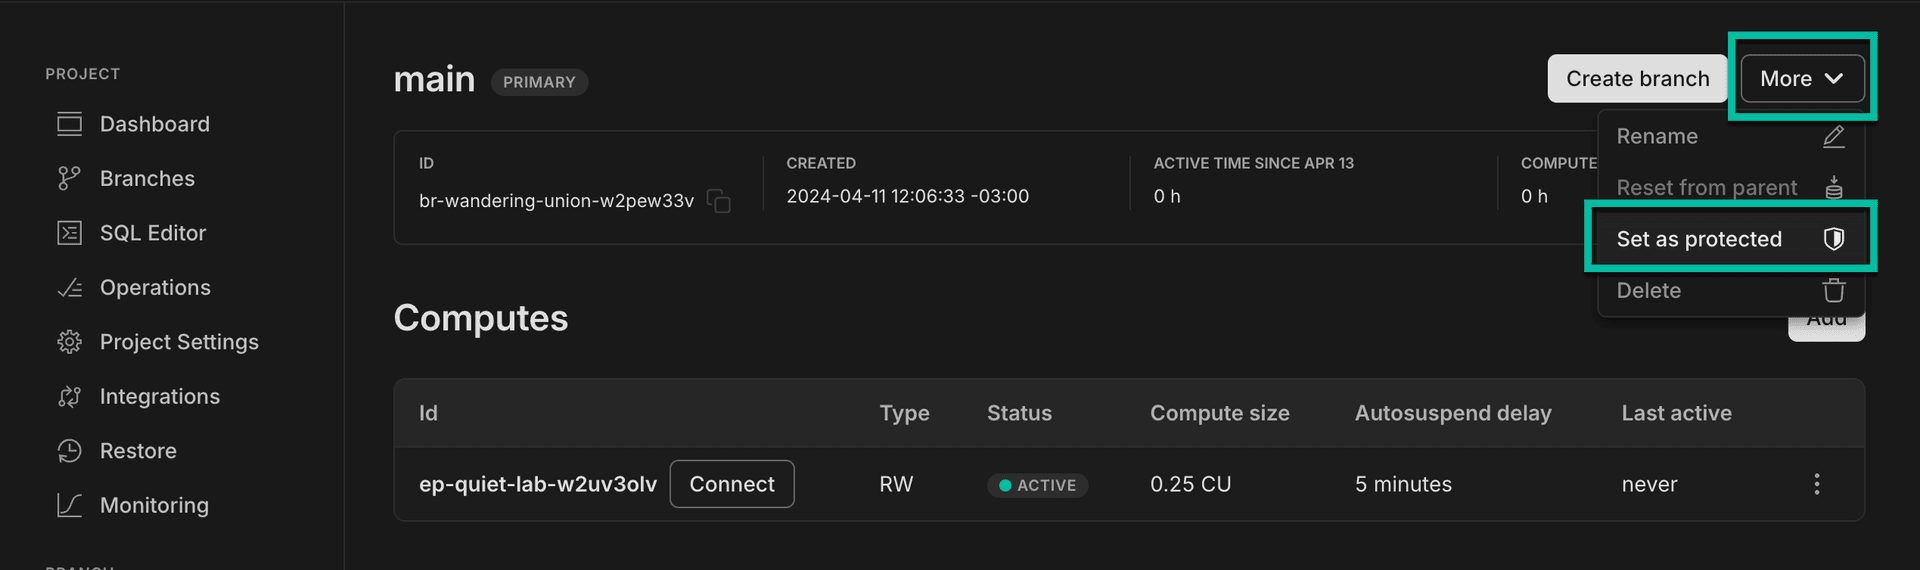Click the ACTIVE status badge

coord(1037,485)
